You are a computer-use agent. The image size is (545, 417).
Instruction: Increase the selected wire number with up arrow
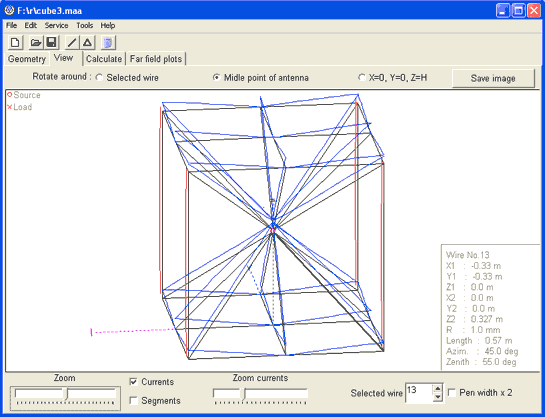pos(438,389)
